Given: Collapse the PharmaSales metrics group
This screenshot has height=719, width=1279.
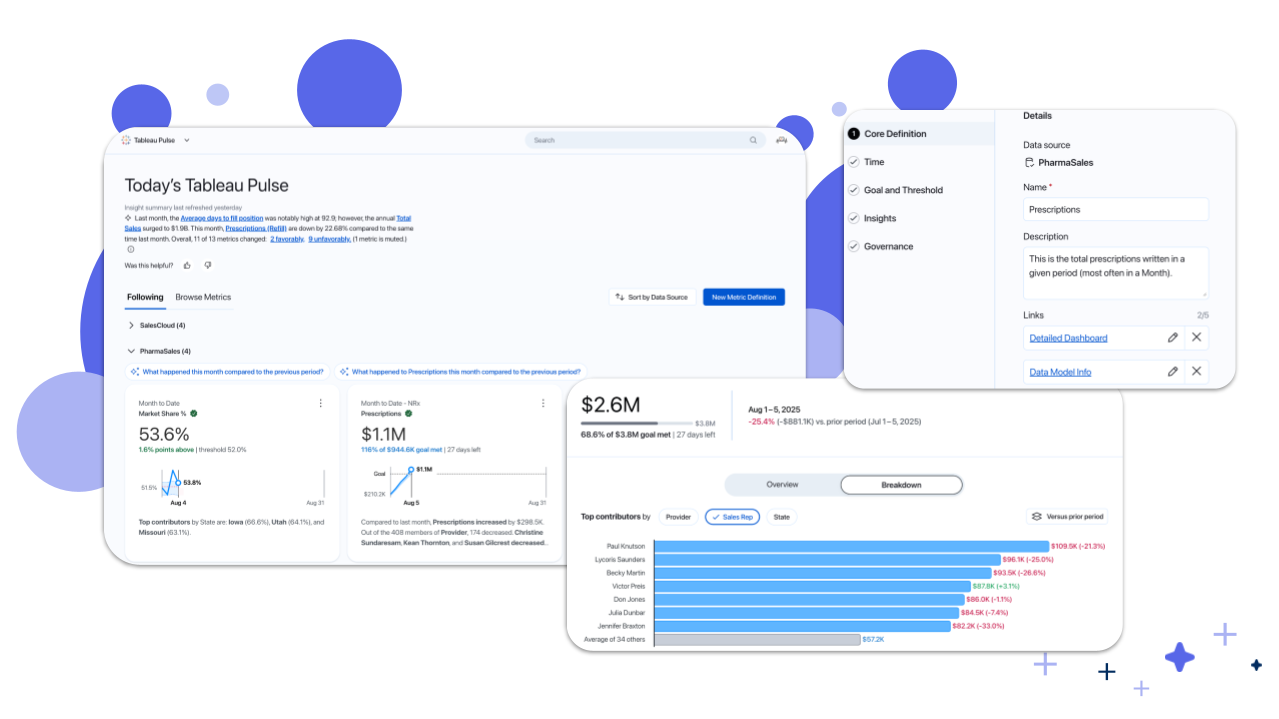Looking at the screenshot, I should [131, 351].
